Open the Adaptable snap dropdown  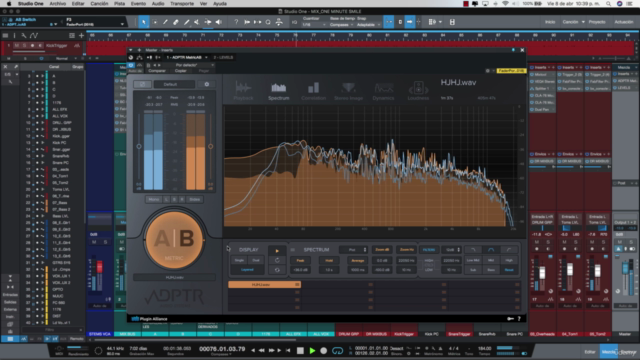click(369, 25)
